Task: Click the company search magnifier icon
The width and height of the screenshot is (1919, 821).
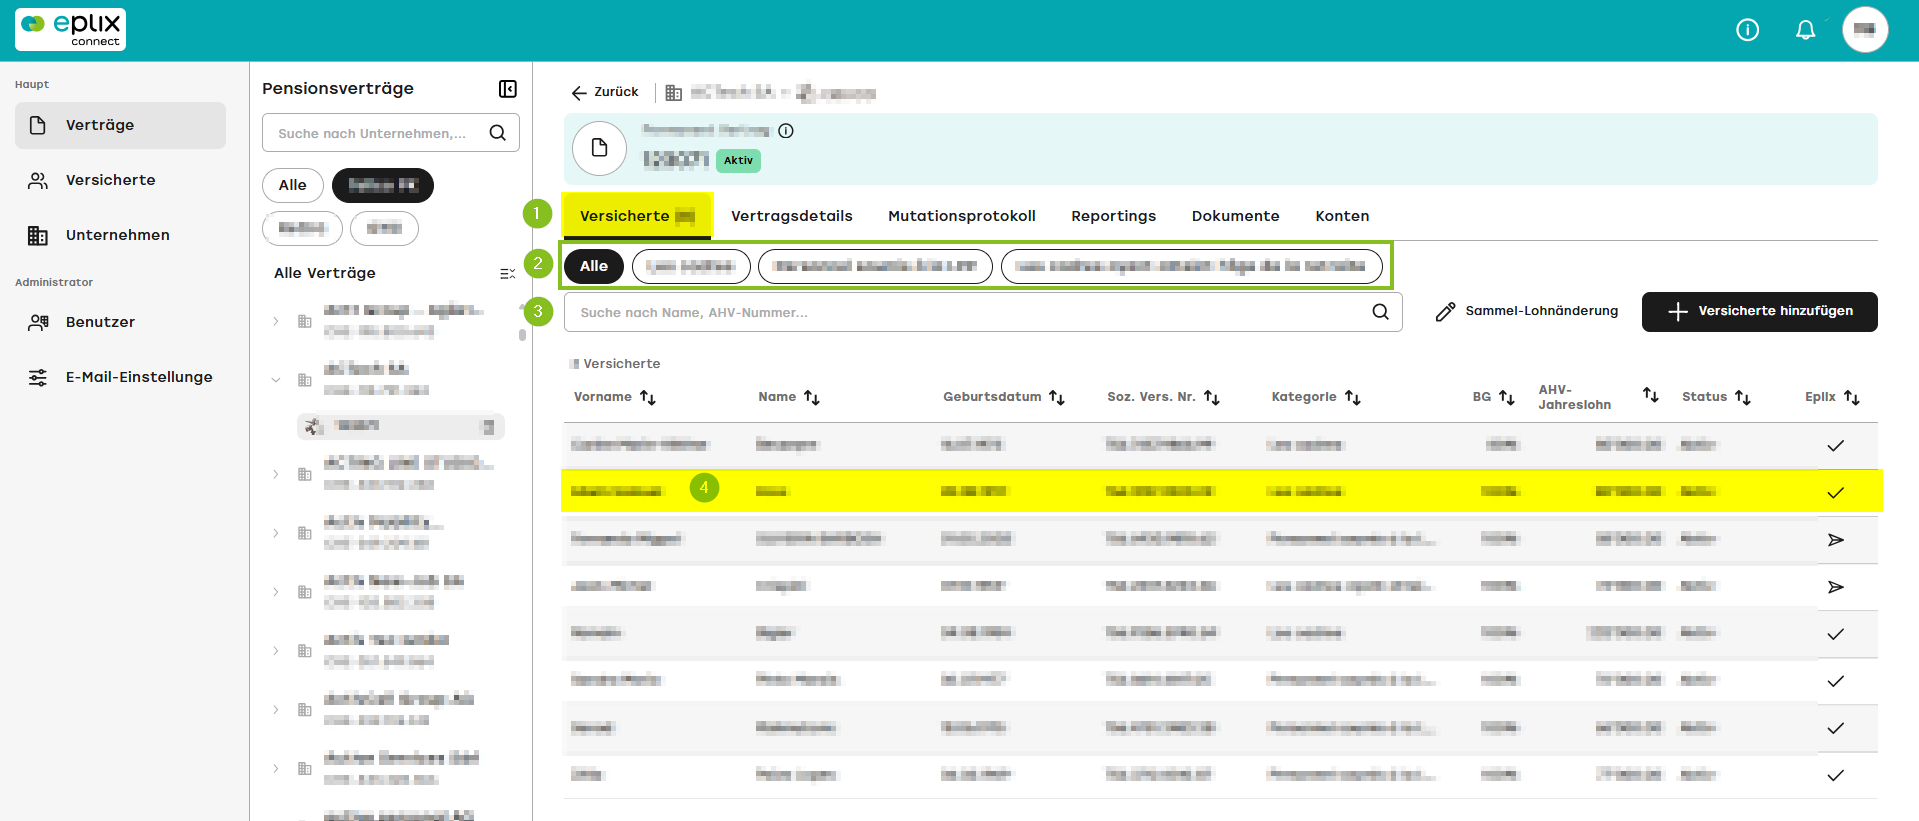Action: pyautogui.click(x=498, y=133)
